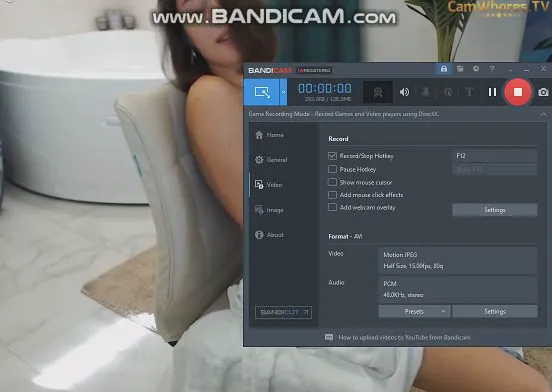Open the folder icon in title bar
The image size is (552, 392).
[x=460, y=69]
